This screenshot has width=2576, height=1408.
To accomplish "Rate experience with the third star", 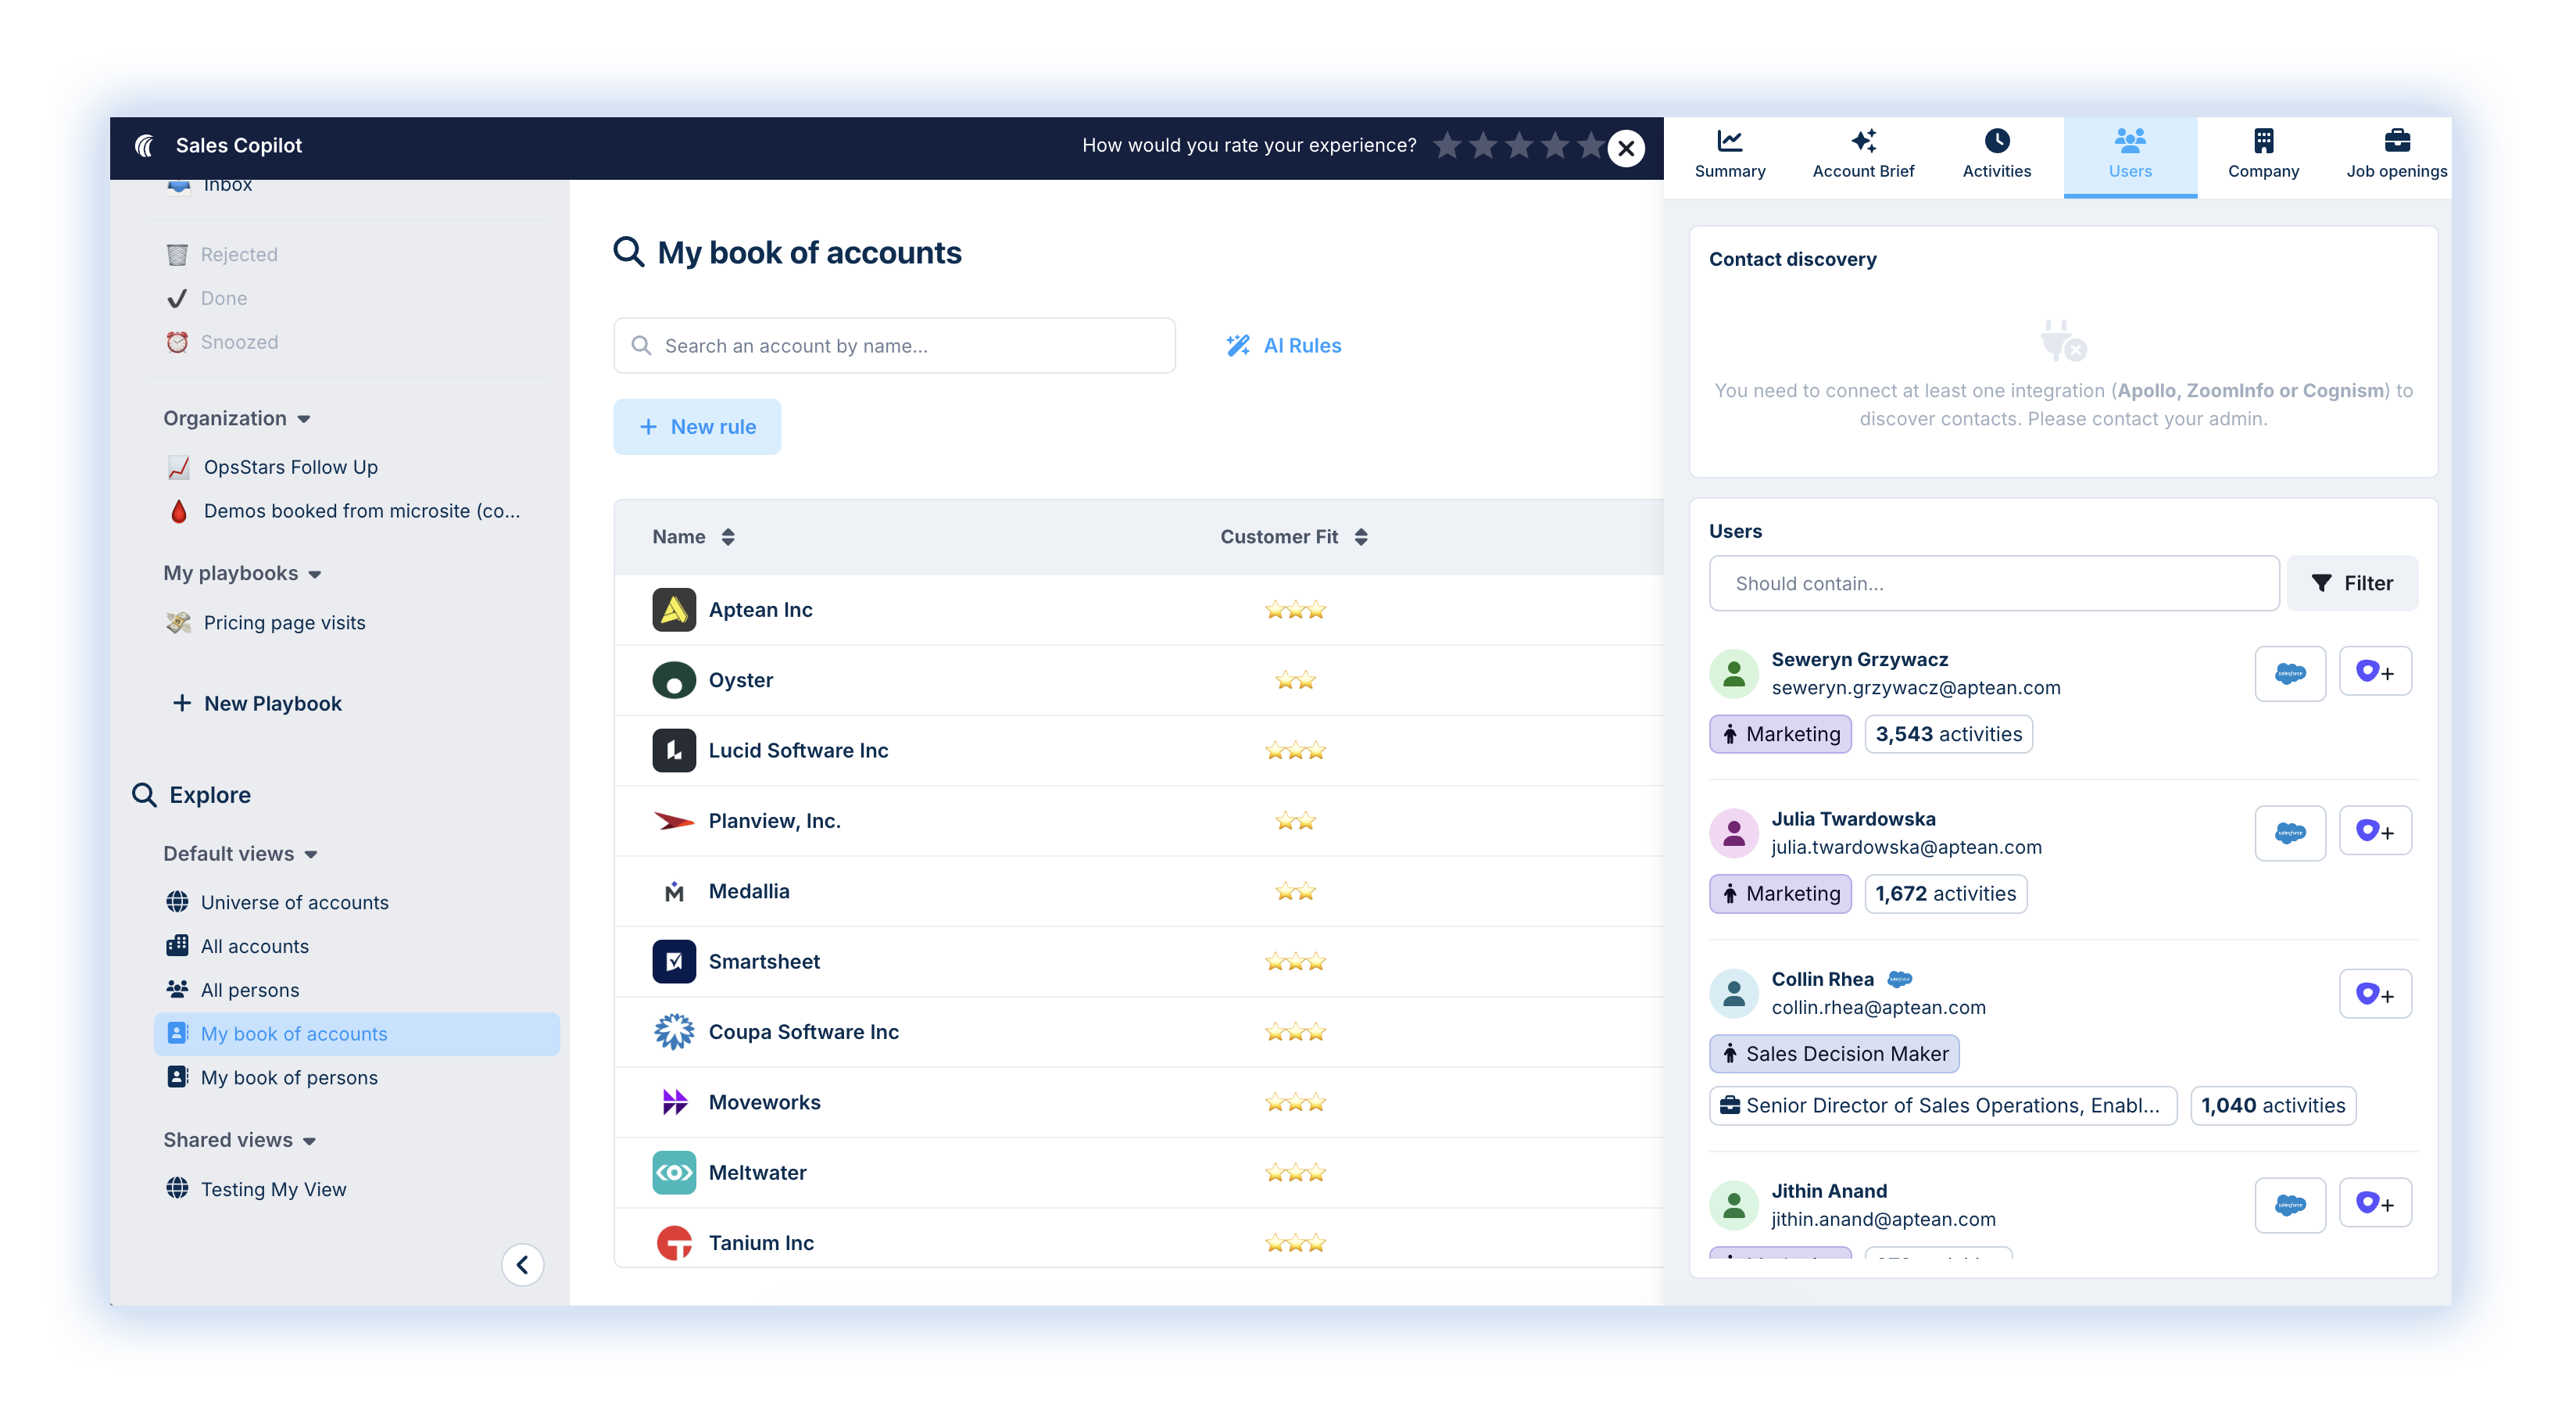I will pyautogui.click(x=1519, y=146).
